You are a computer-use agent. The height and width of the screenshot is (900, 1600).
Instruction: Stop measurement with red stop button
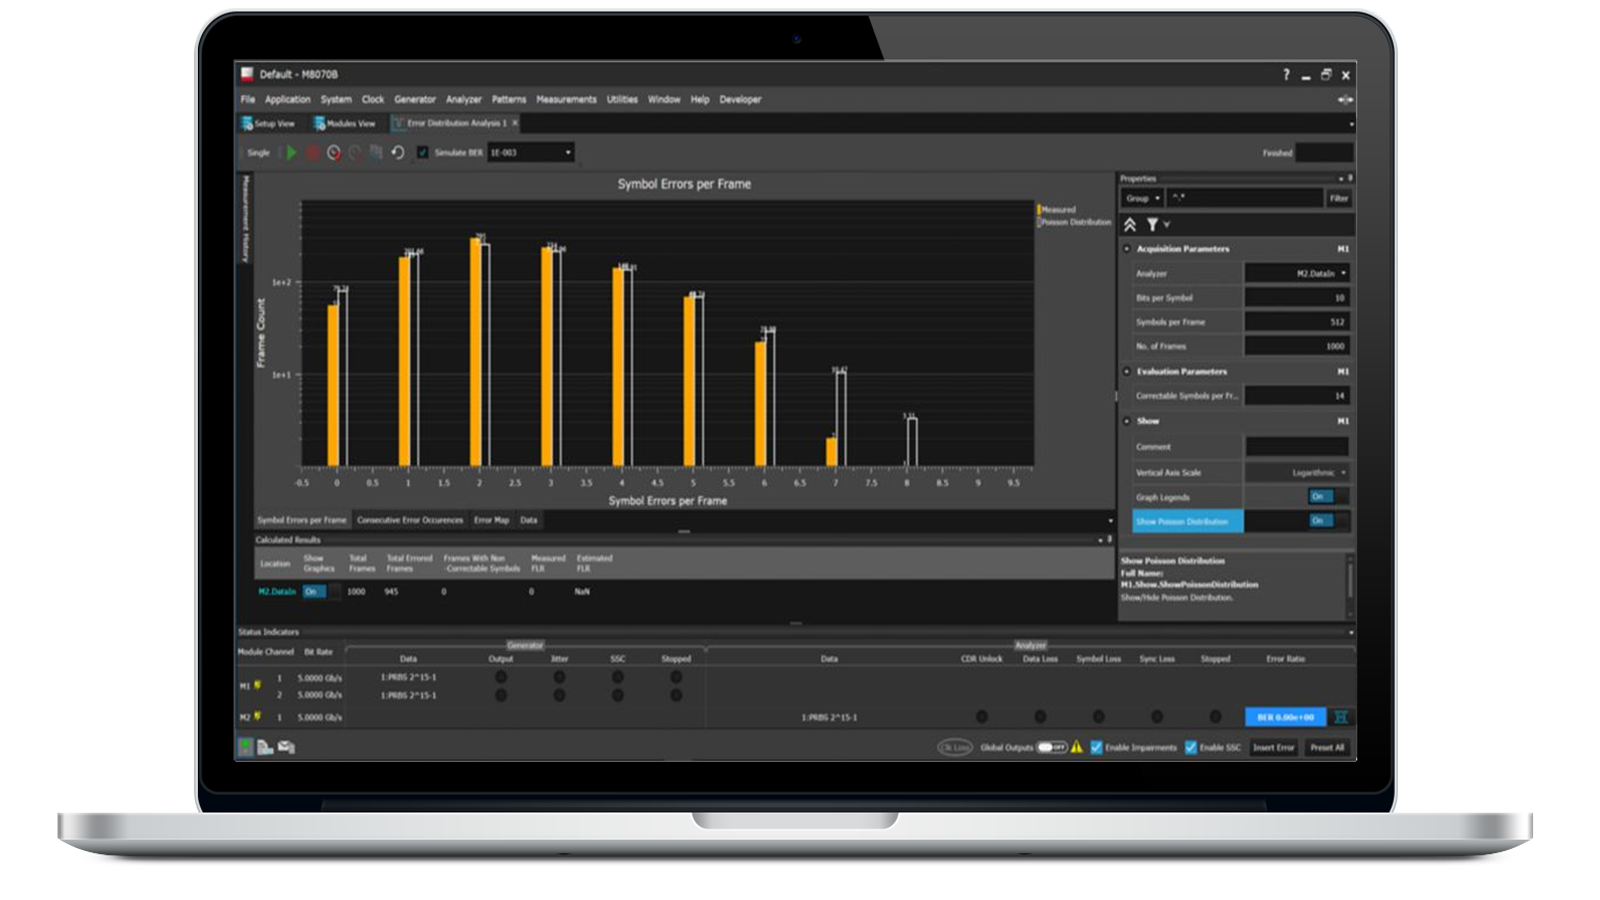tap(312, 153)
